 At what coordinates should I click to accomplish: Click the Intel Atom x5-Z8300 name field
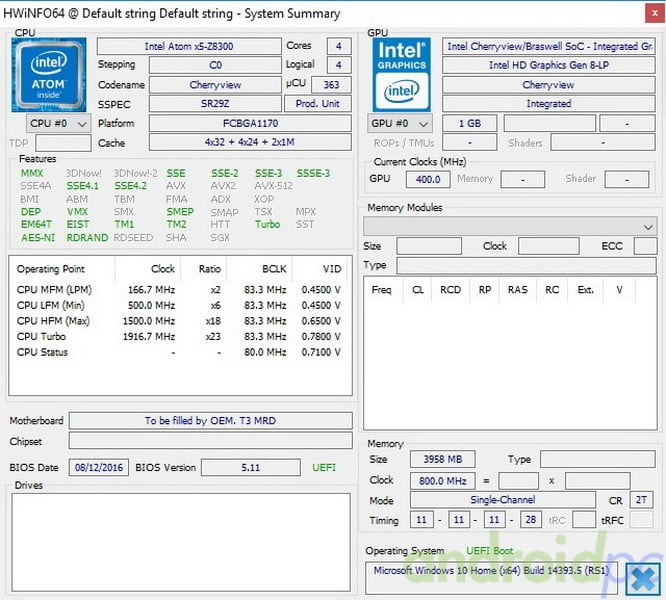click(x=215, y=47)
